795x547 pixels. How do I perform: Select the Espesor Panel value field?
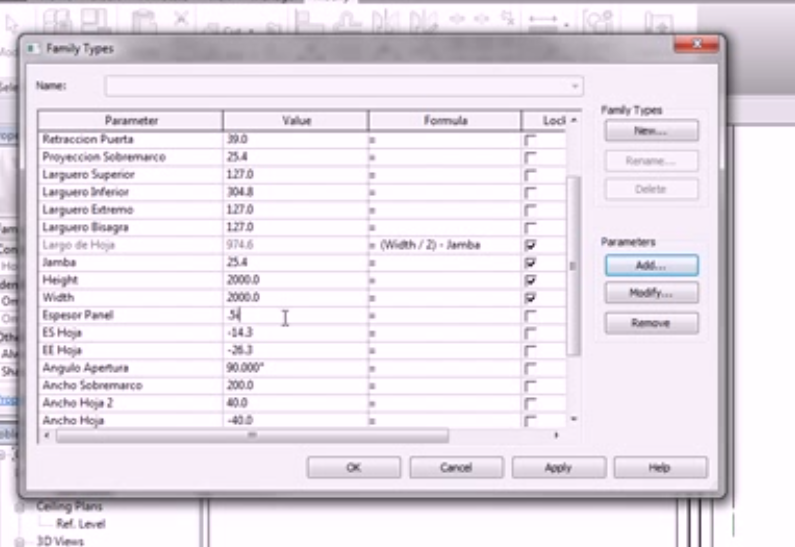296,315
